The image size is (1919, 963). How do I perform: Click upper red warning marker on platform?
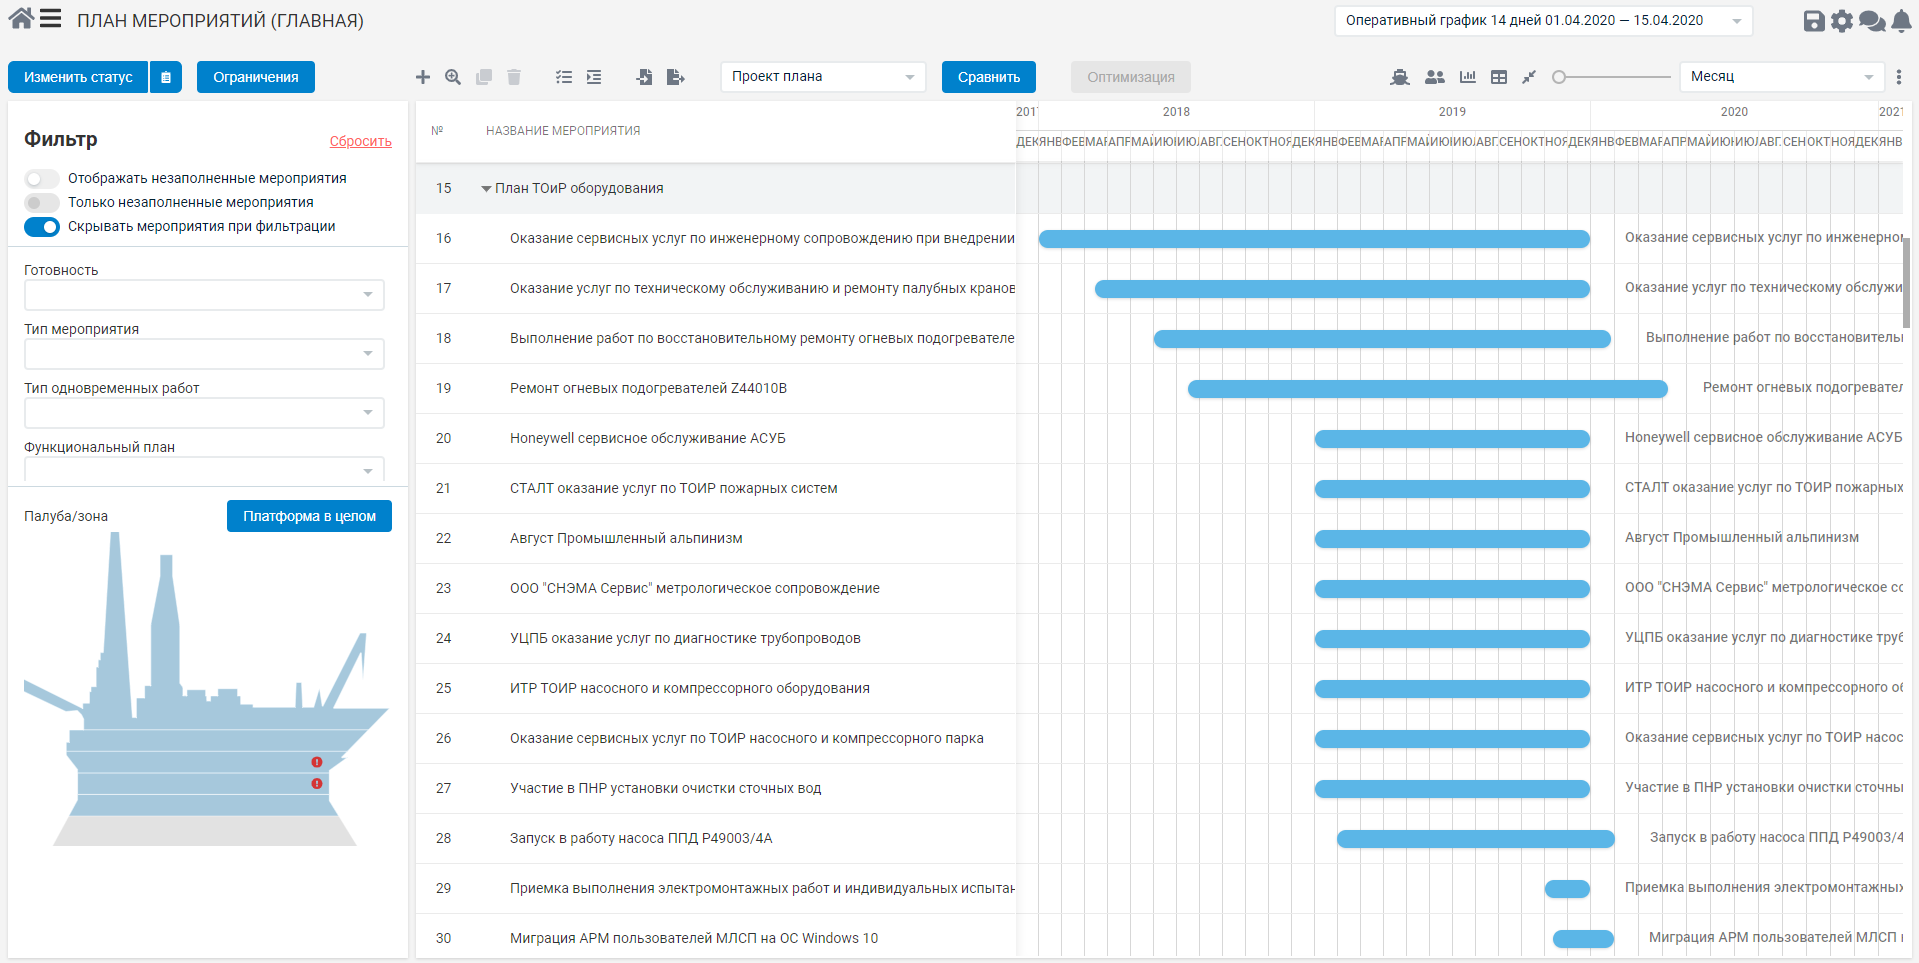click(x=317, y=762)
